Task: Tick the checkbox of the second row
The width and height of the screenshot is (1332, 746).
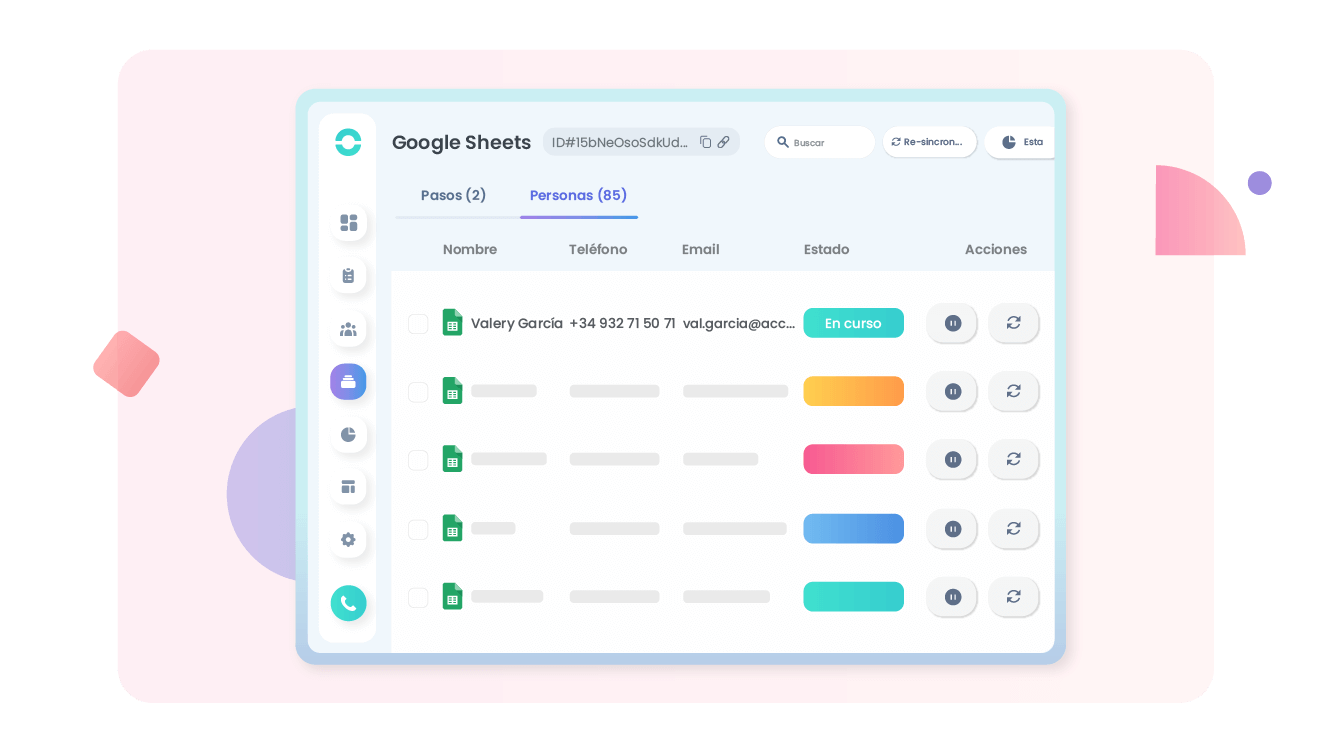Action: 418,392
